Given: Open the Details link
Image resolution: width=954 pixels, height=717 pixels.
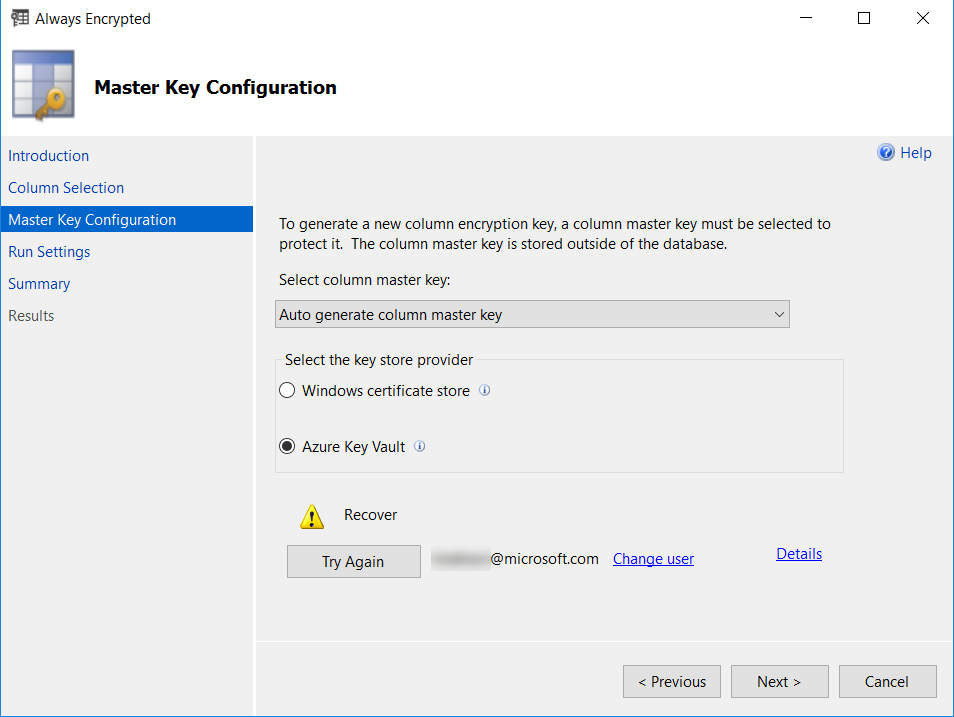Looking at the screenshot, I should [x=799, y=554].
